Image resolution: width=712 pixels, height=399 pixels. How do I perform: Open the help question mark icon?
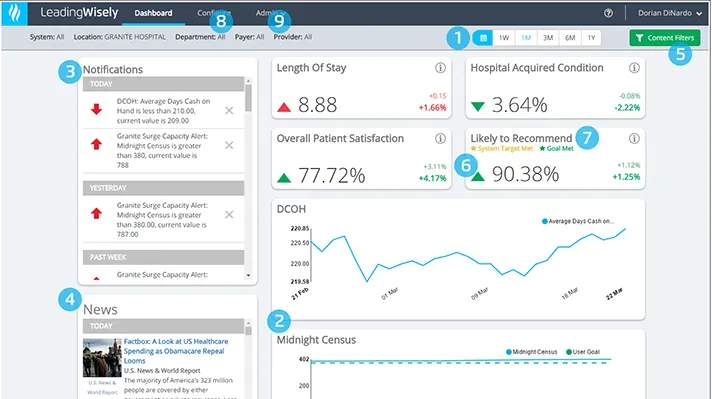608,13
